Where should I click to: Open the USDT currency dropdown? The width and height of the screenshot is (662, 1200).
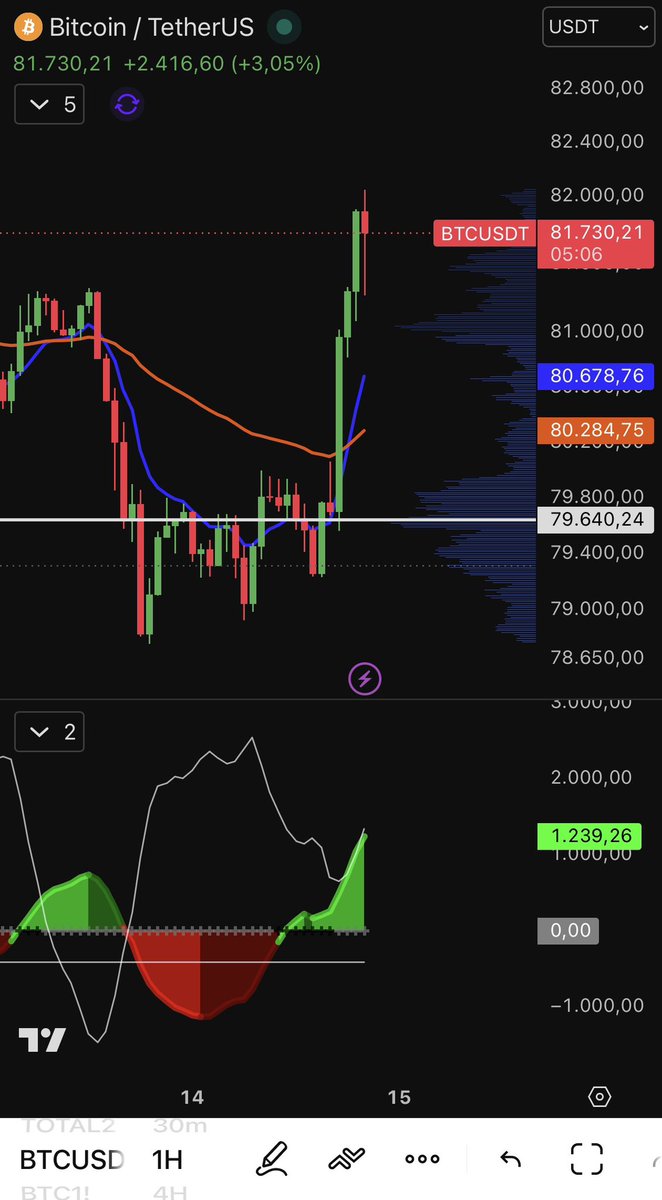pos(599,28)
